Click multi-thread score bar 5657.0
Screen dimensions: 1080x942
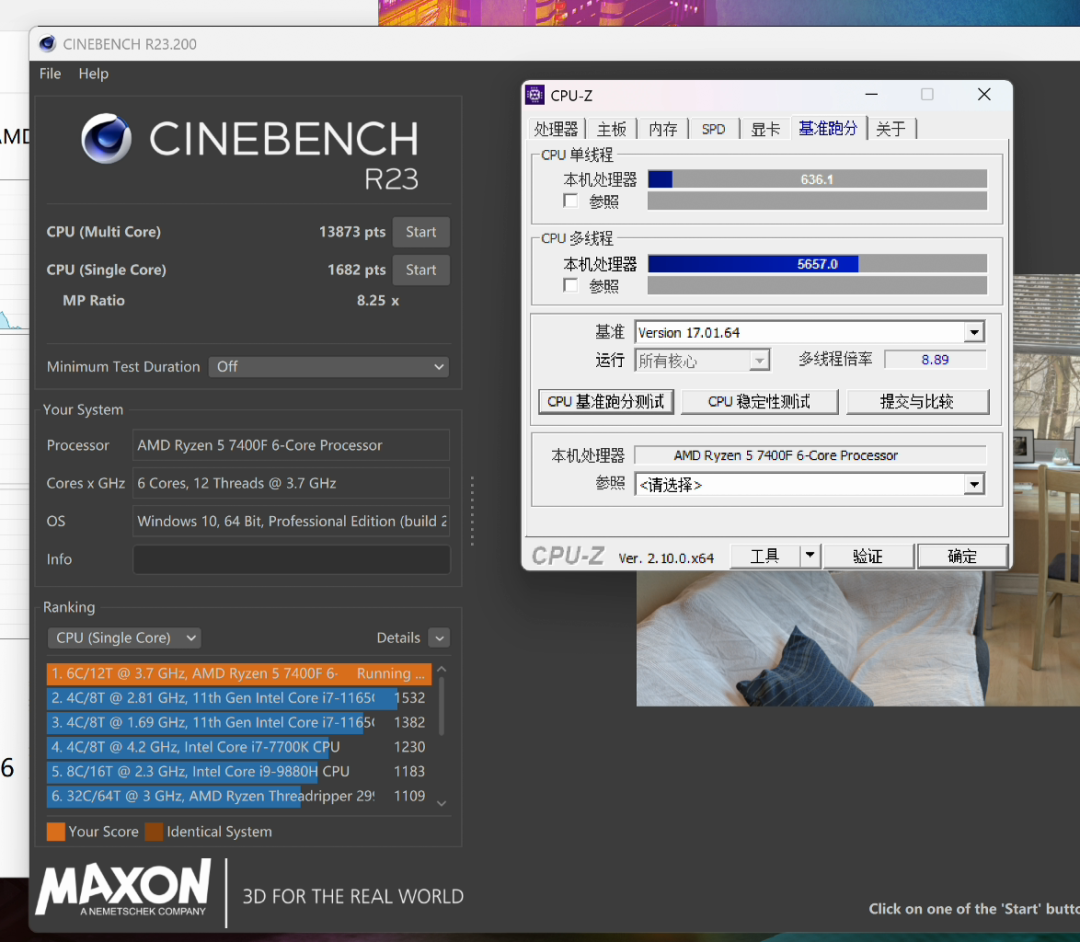click(x=817, y=264)
